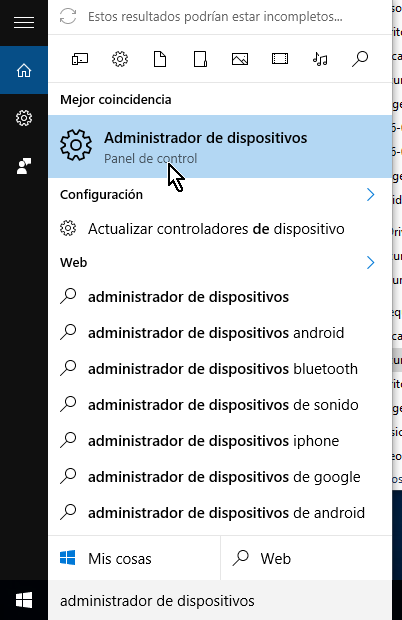Image resolution: width=402 pixels, height=620 pixels.
Task: Switch to the Mis cosas tab
Action: (x=134, y=558)
